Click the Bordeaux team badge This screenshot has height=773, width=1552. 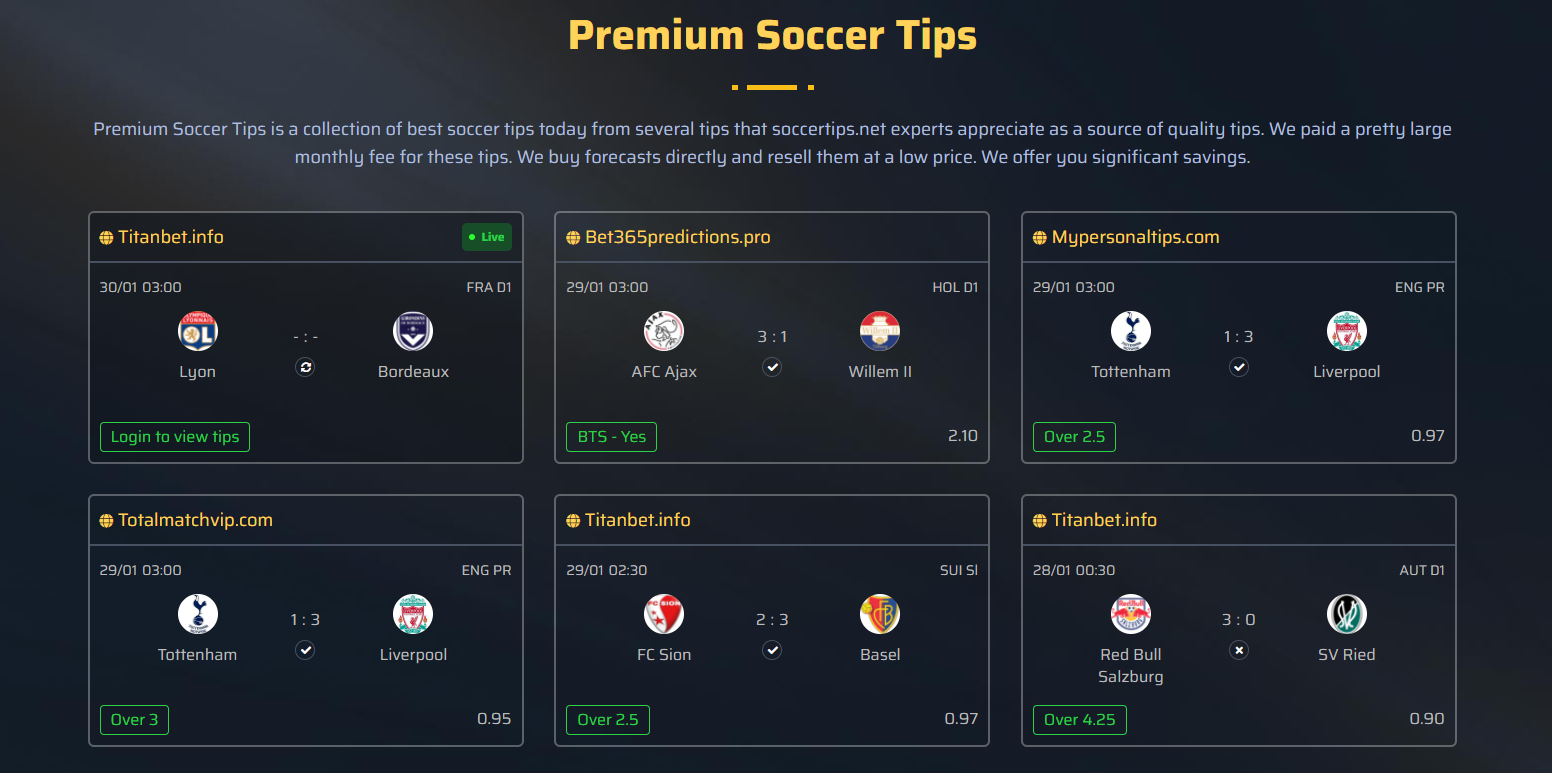(413, 330)
